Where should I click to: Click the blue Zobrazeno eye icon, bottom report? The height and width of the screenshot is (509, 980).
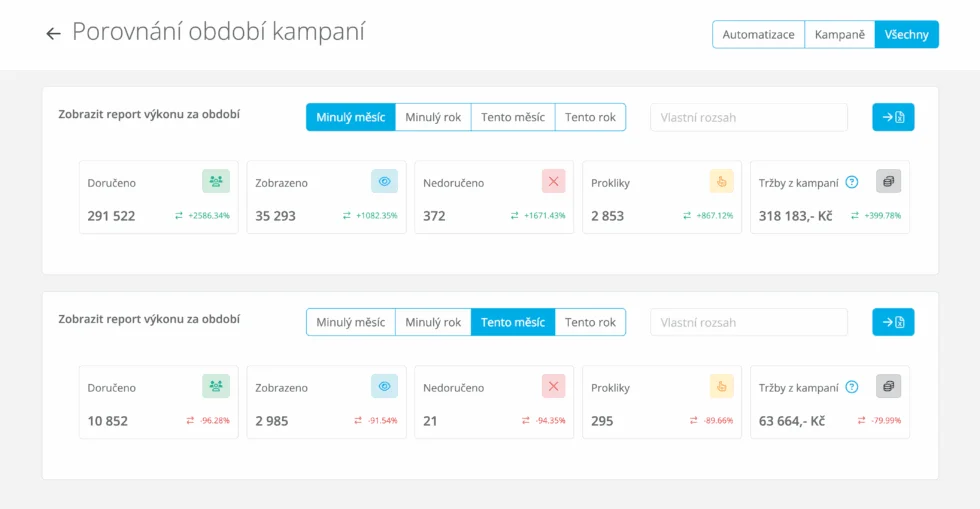(x=384, y=386)
